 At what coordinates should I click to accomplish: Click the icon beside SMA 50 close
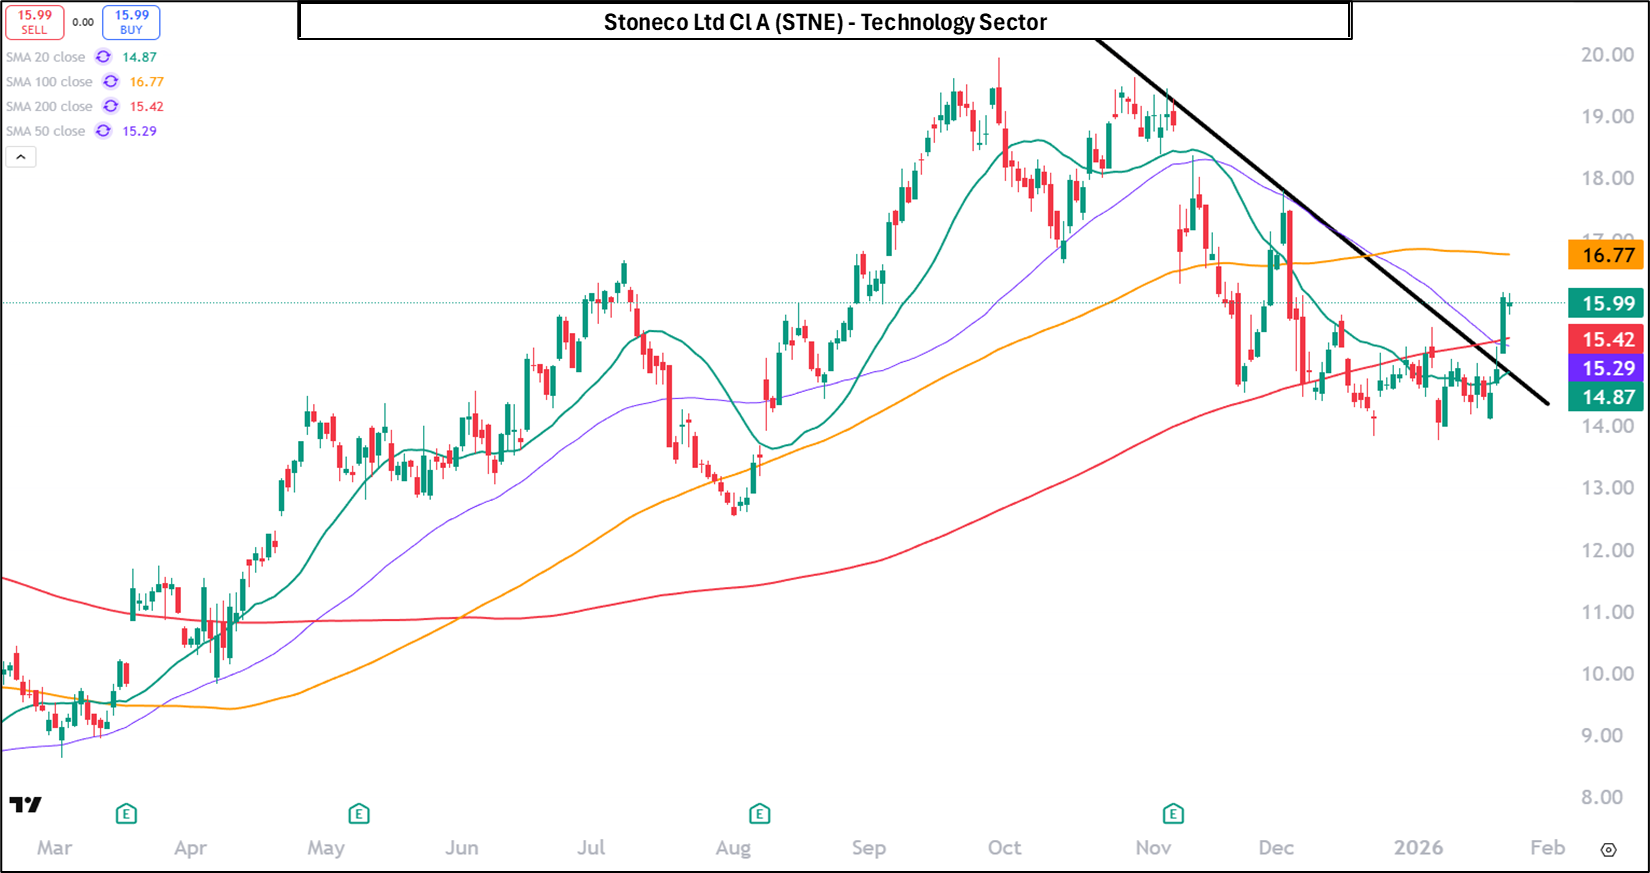point(103,131)
